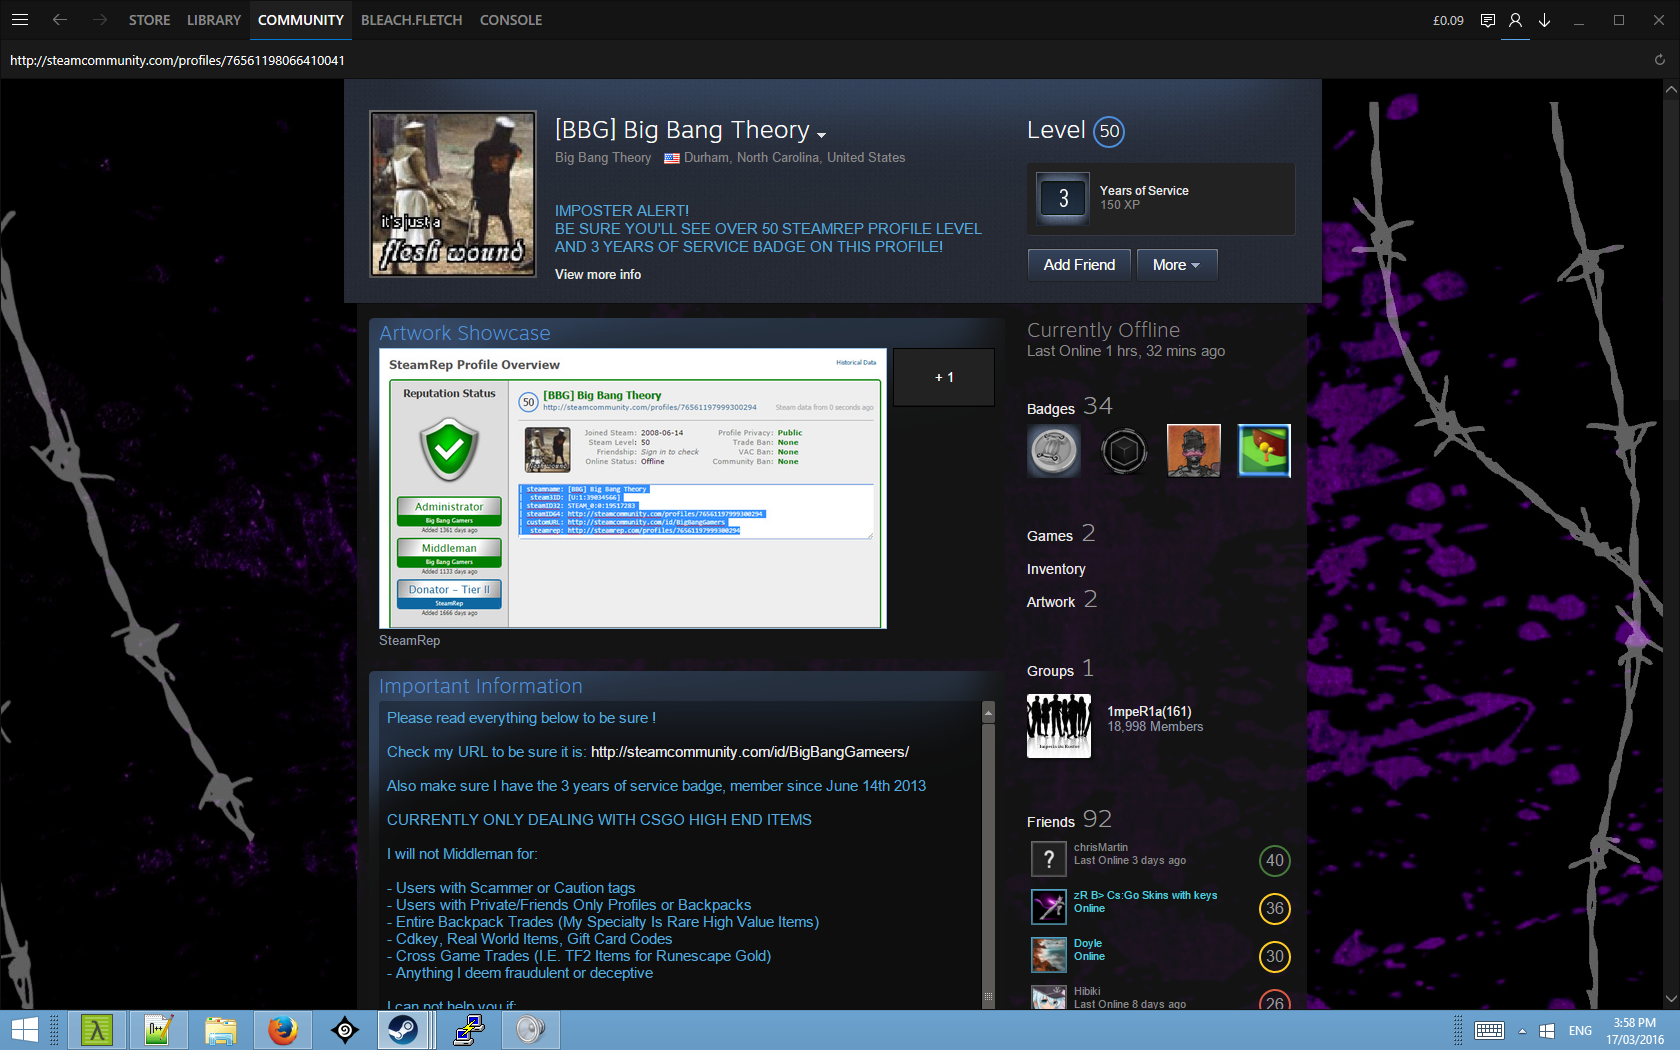
Task: Open the downloads arrow icon
Action: tap(1544, 20)
